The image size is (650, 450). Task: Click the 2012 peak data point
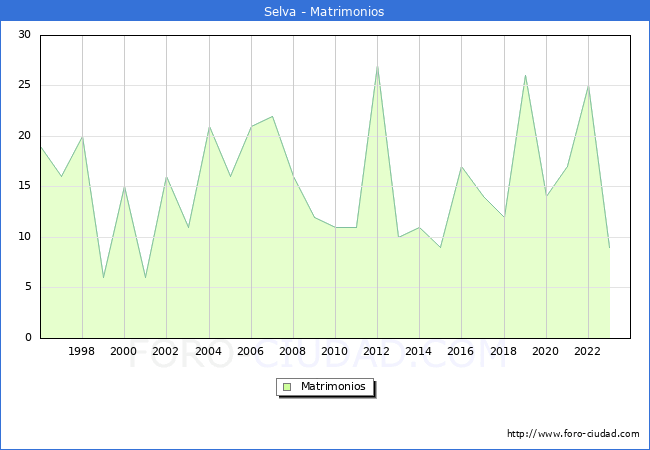tap(377, 66)
